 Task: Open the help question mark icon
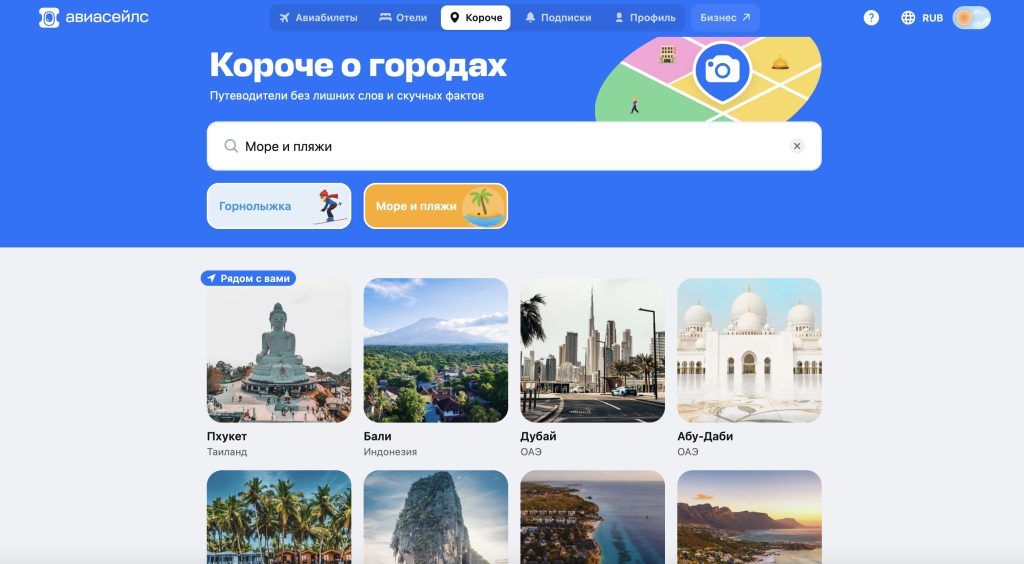coord(871,18)
